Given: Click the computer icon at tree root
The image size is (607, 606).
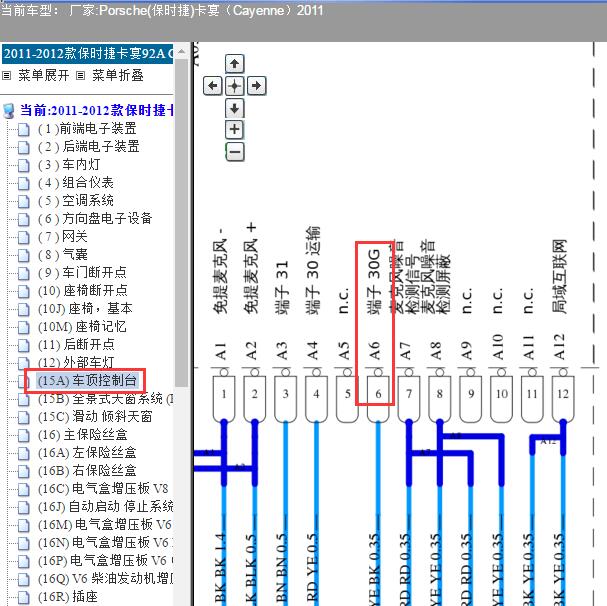Looking at the screenshot, I should point(9,111).
